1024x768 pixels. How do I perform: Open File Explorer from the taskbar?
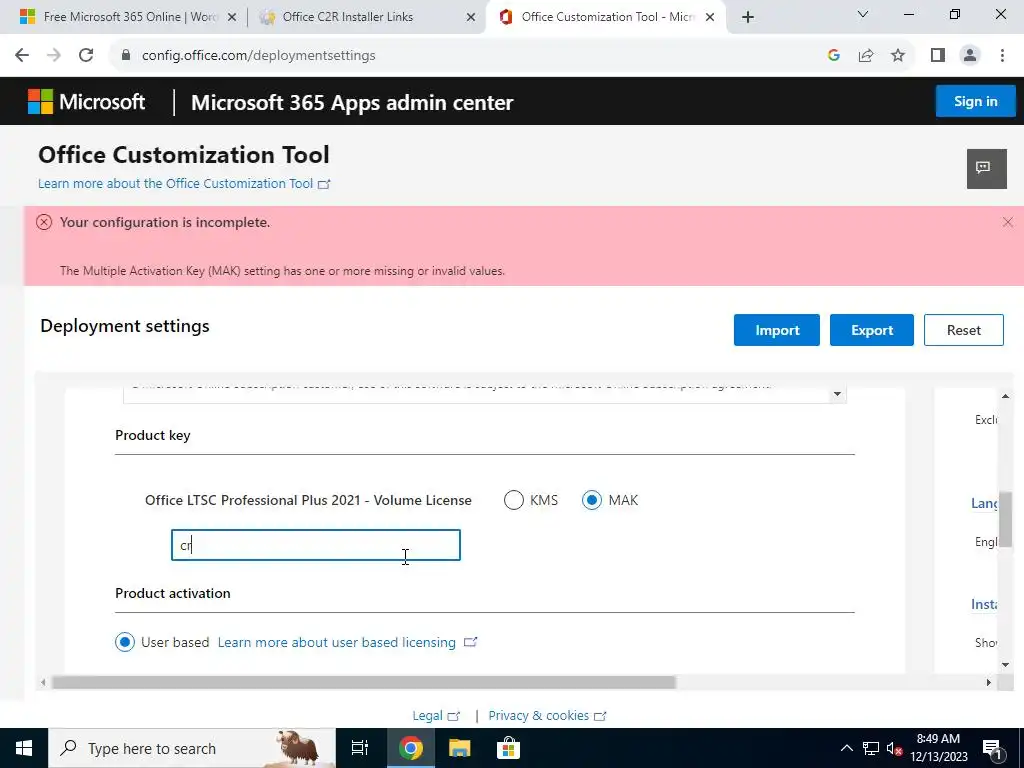pos(460,748)
